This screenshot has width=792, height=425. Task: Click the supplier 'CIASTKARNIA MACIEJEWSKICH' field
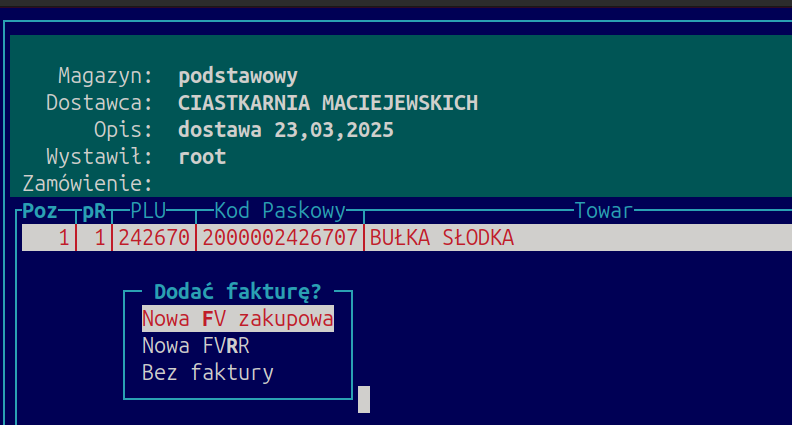[x=328, y=103]
